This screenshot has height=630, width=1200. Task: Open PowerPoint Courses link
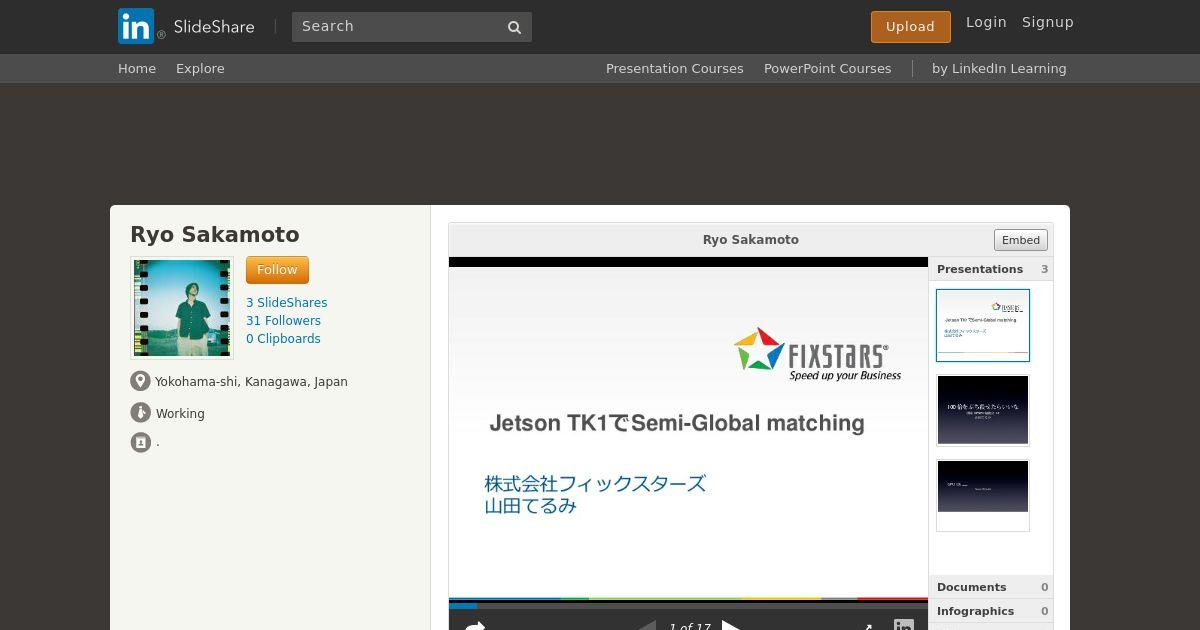[x=827, y=68]
